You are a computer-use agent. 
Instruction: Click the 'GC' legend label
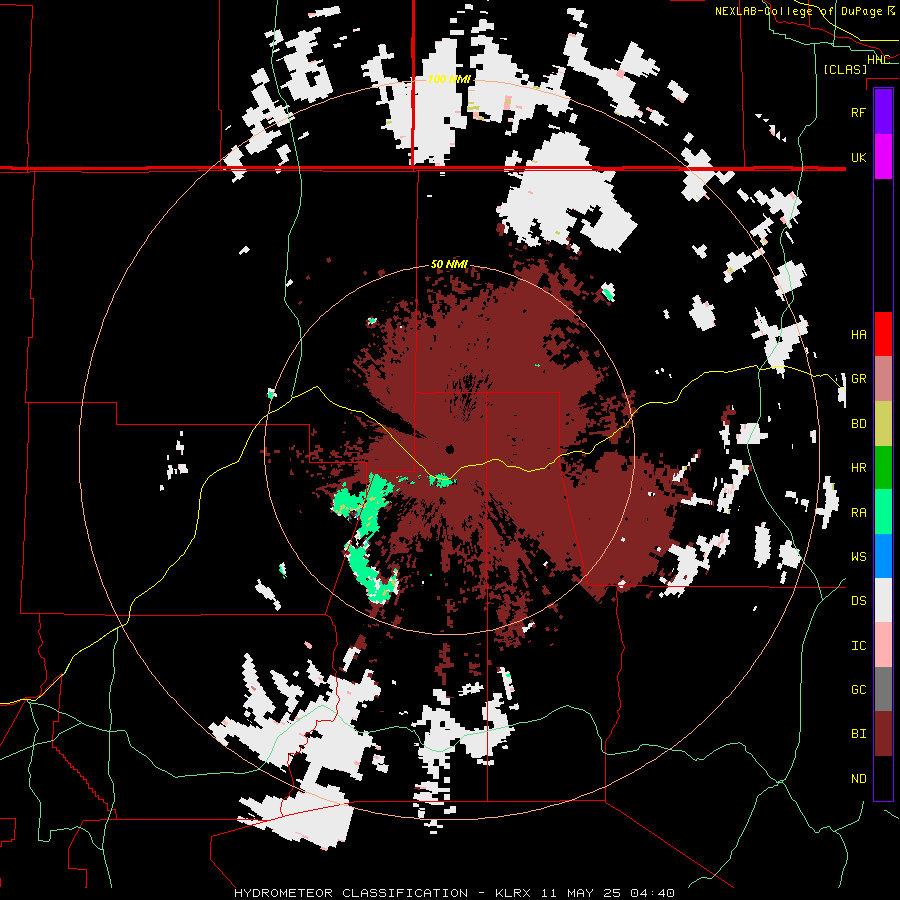(x=859, y=690)
